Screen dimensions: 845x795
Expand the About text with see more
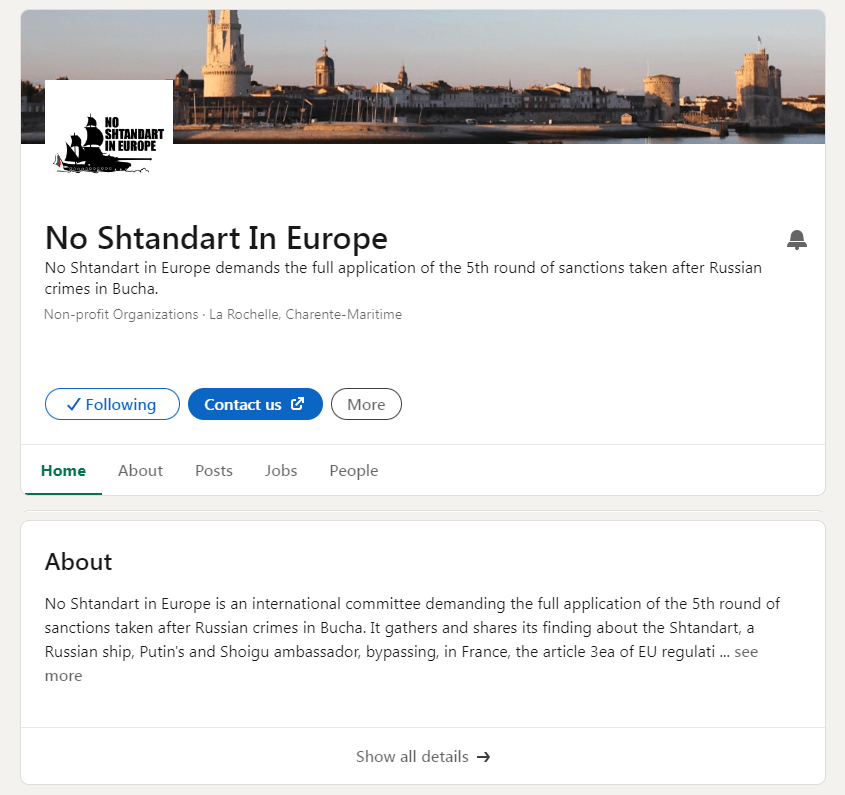(747, 651)
